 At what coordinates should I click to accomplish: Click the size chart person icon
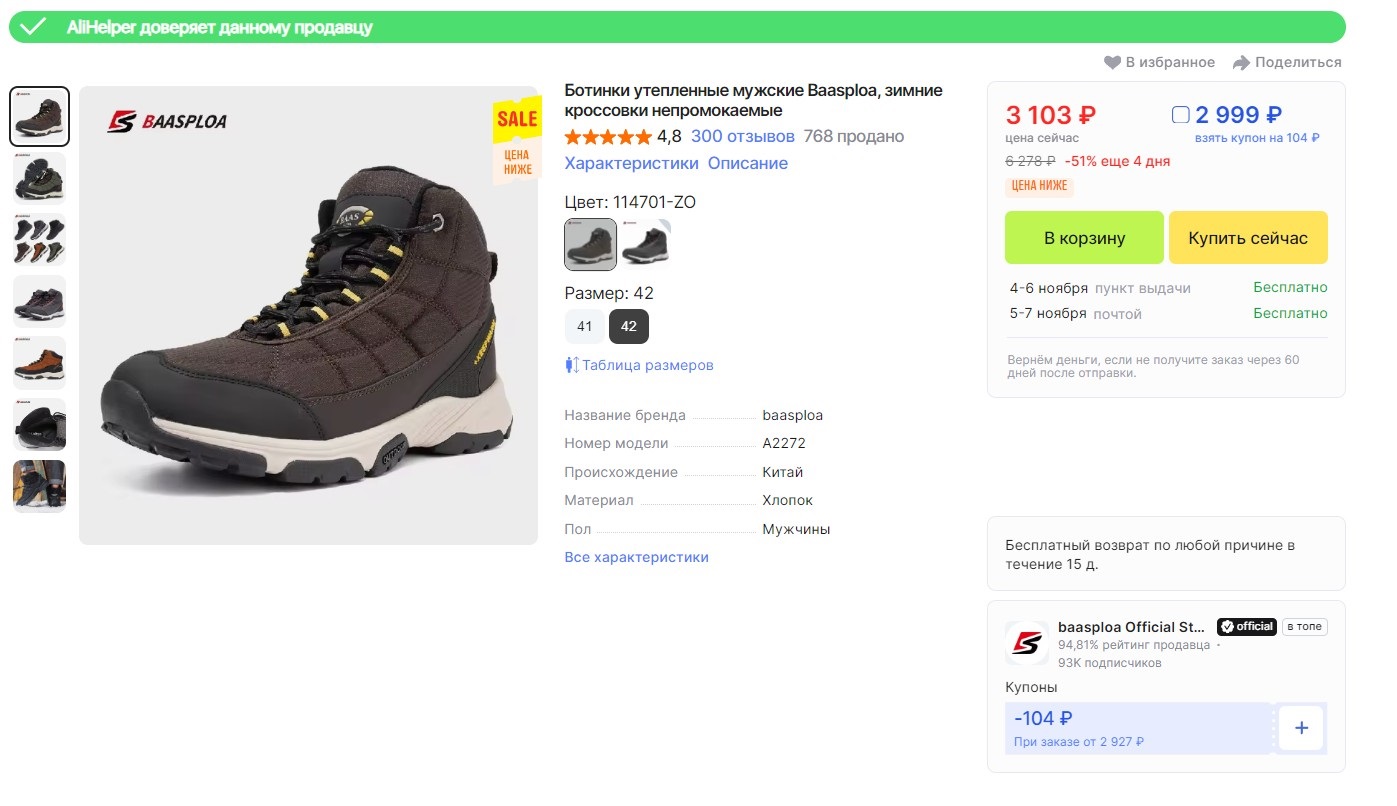571,365
